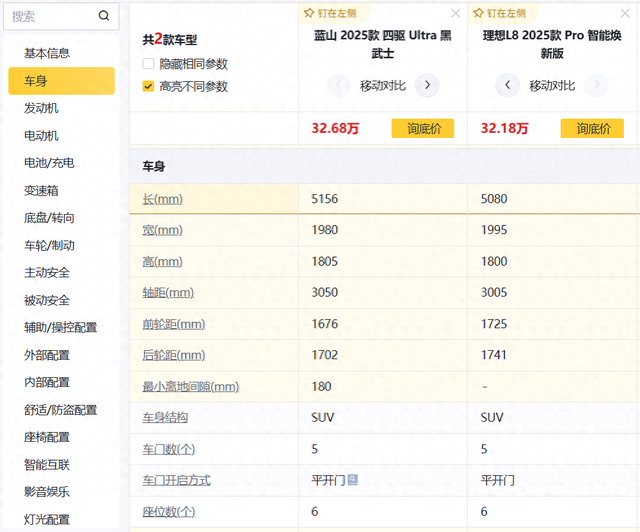Open the 轴距(mm) parameter link
The height and width of the screenshot is (532, 640).
[168, 293]
